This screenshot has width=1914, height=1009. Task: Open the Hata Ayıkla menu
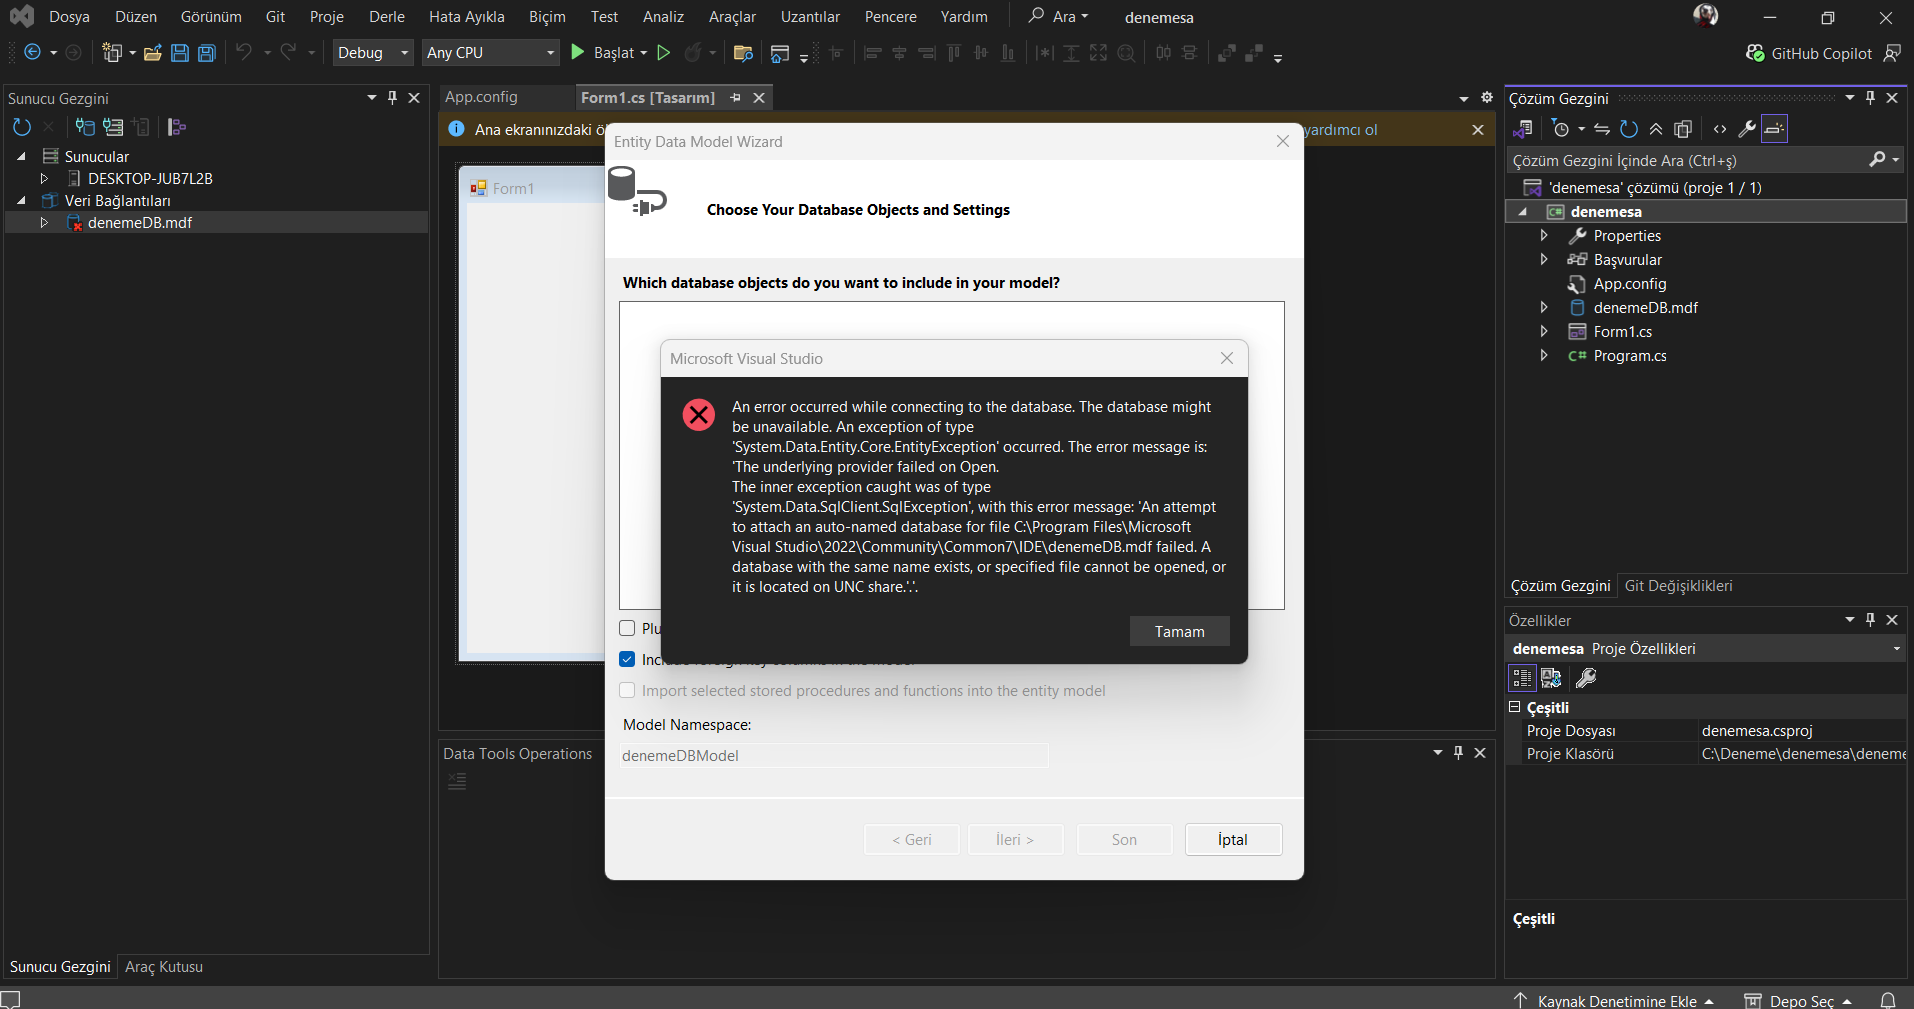466,17
